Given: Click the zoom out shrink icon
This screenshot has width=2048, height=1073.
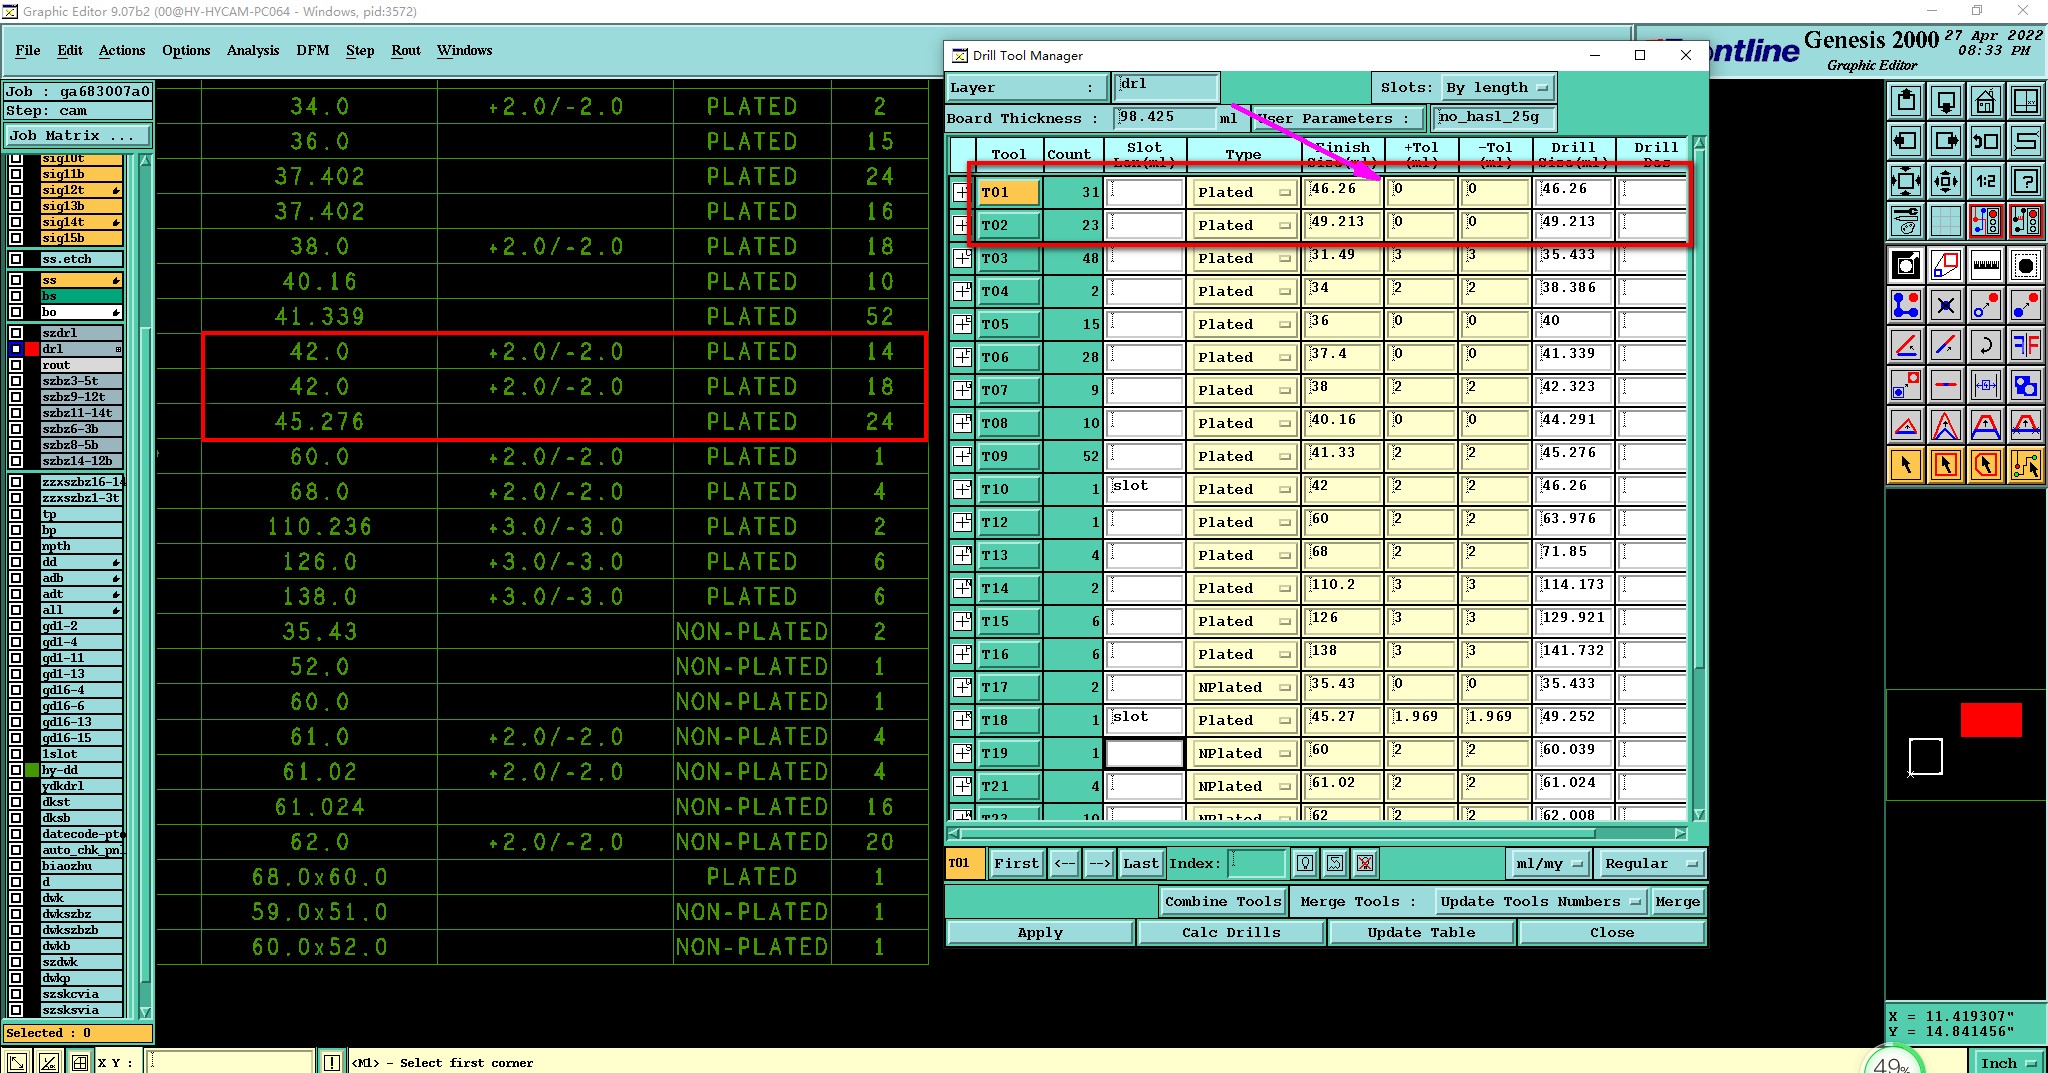Looking at the screenshot, I should tap(1946, 181).
